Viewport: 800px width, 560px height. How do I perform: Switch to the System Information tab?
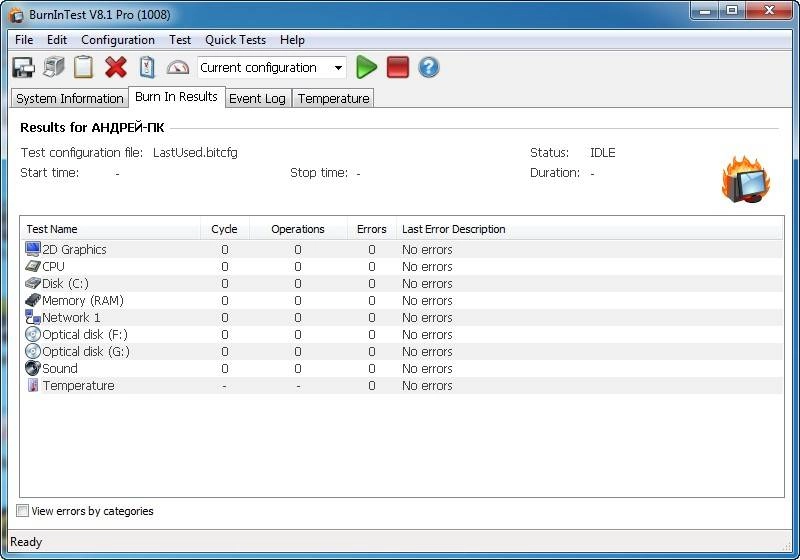point(70,98)
